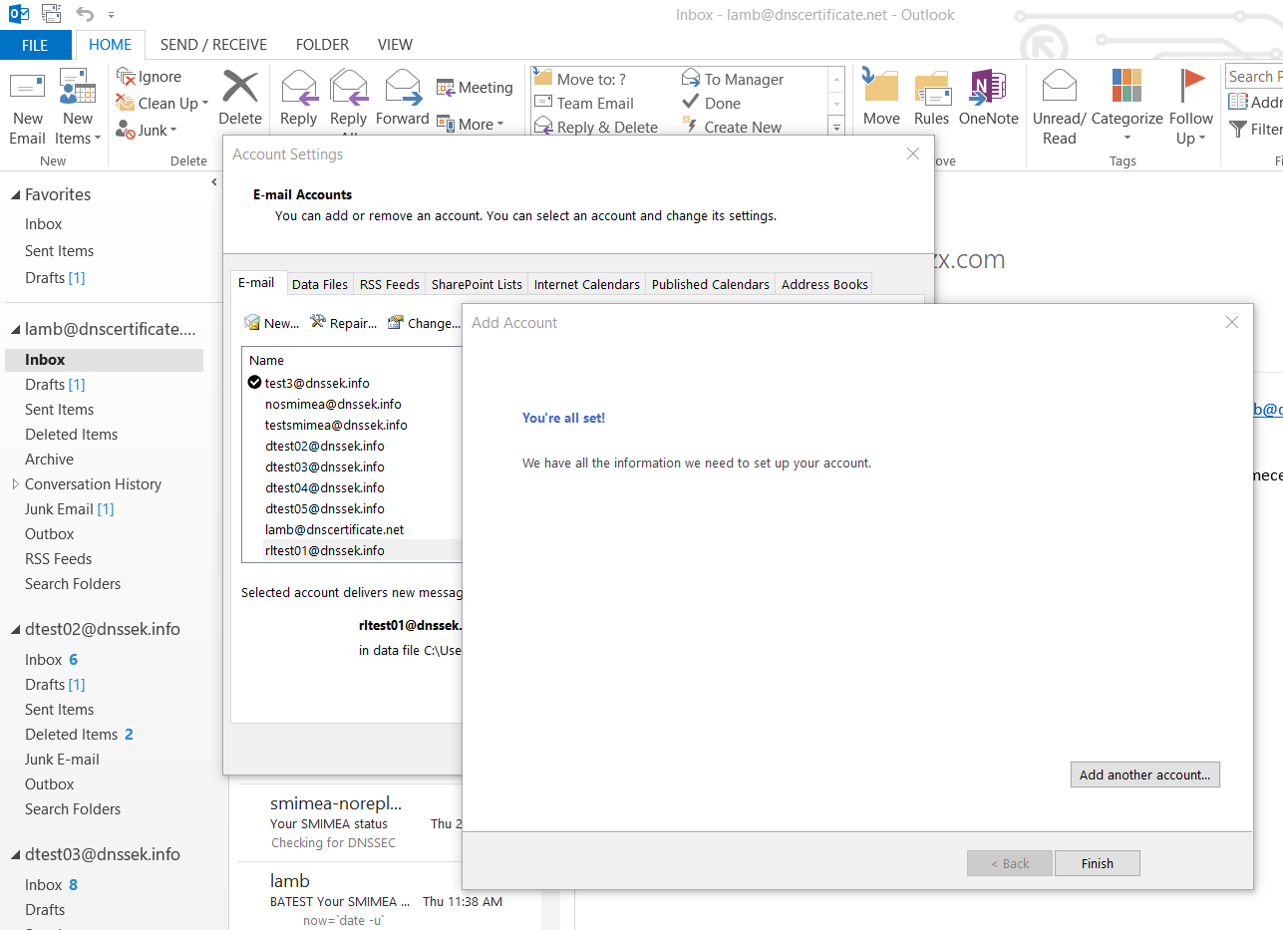
Task: Click the Name column header
Action: click(266, 360)
